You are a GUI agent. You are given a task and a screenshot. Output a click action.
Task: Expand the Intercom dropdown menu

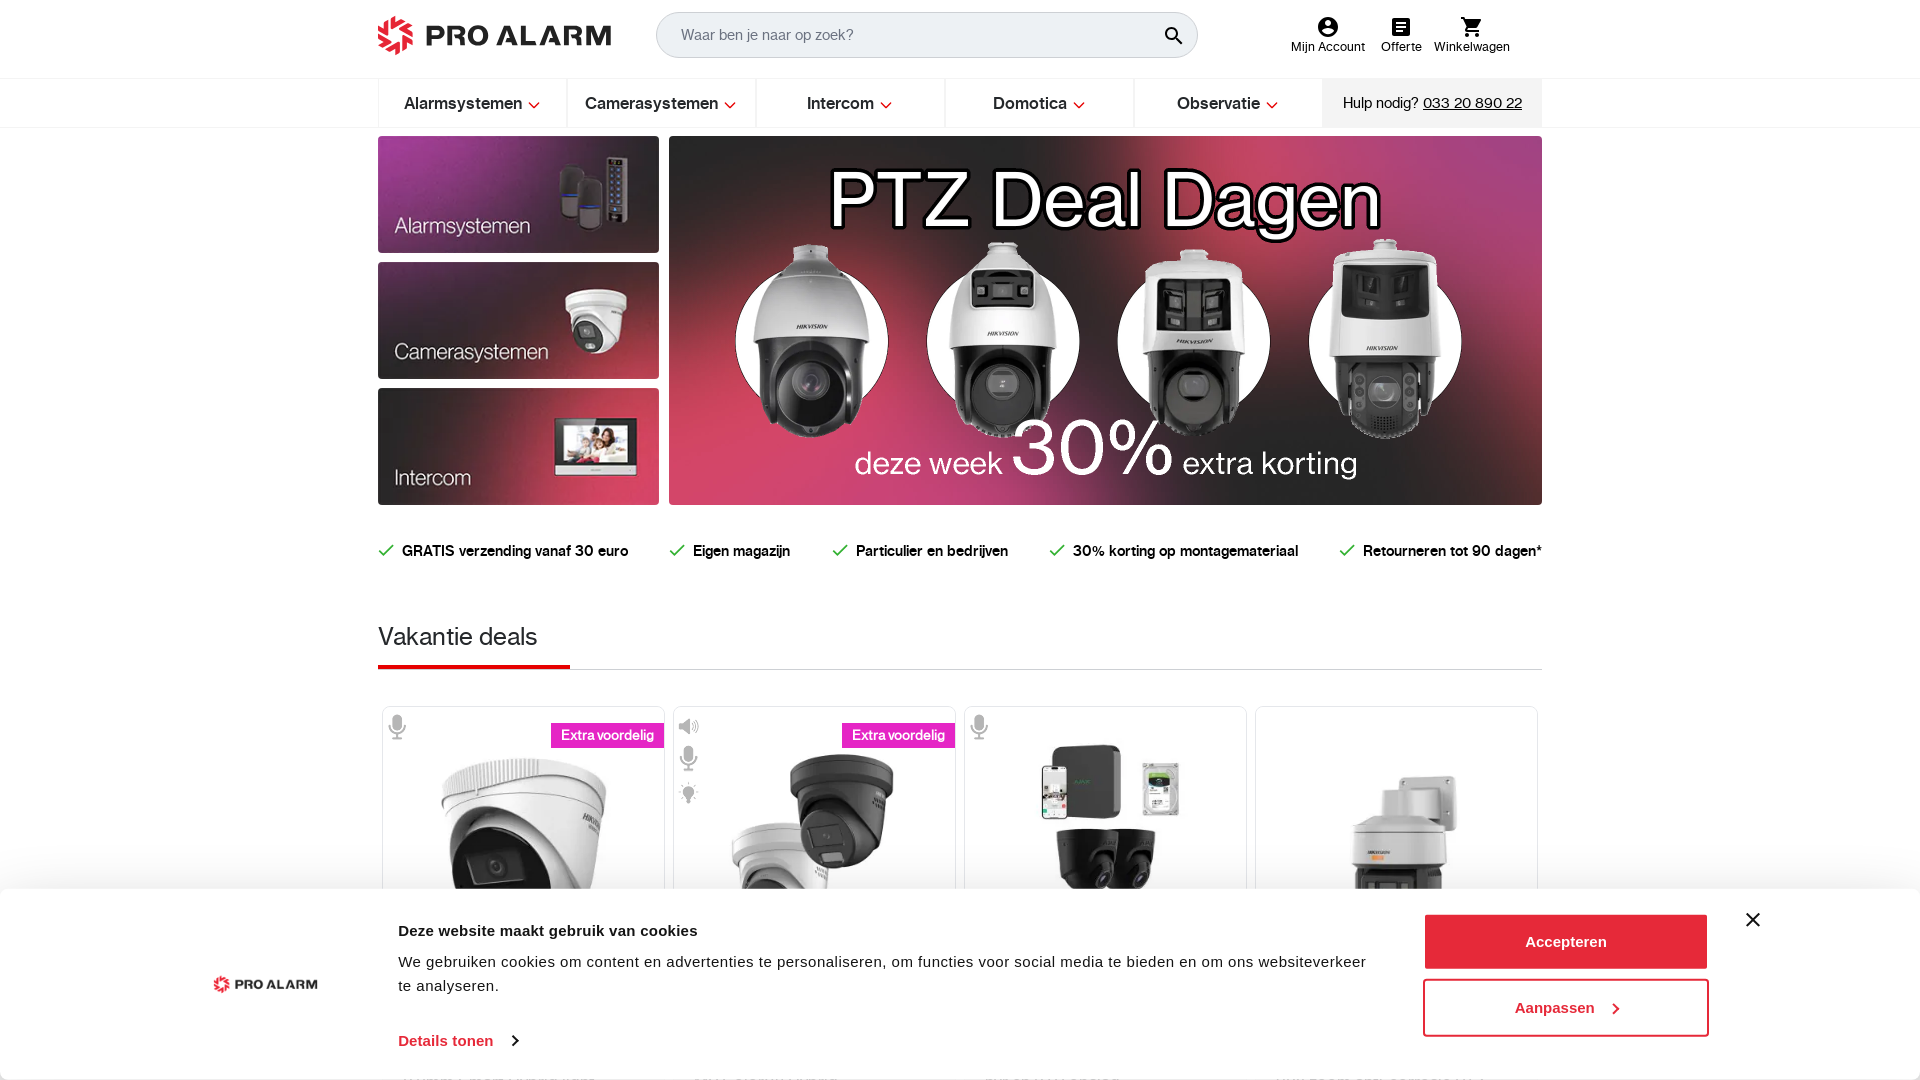850,103
